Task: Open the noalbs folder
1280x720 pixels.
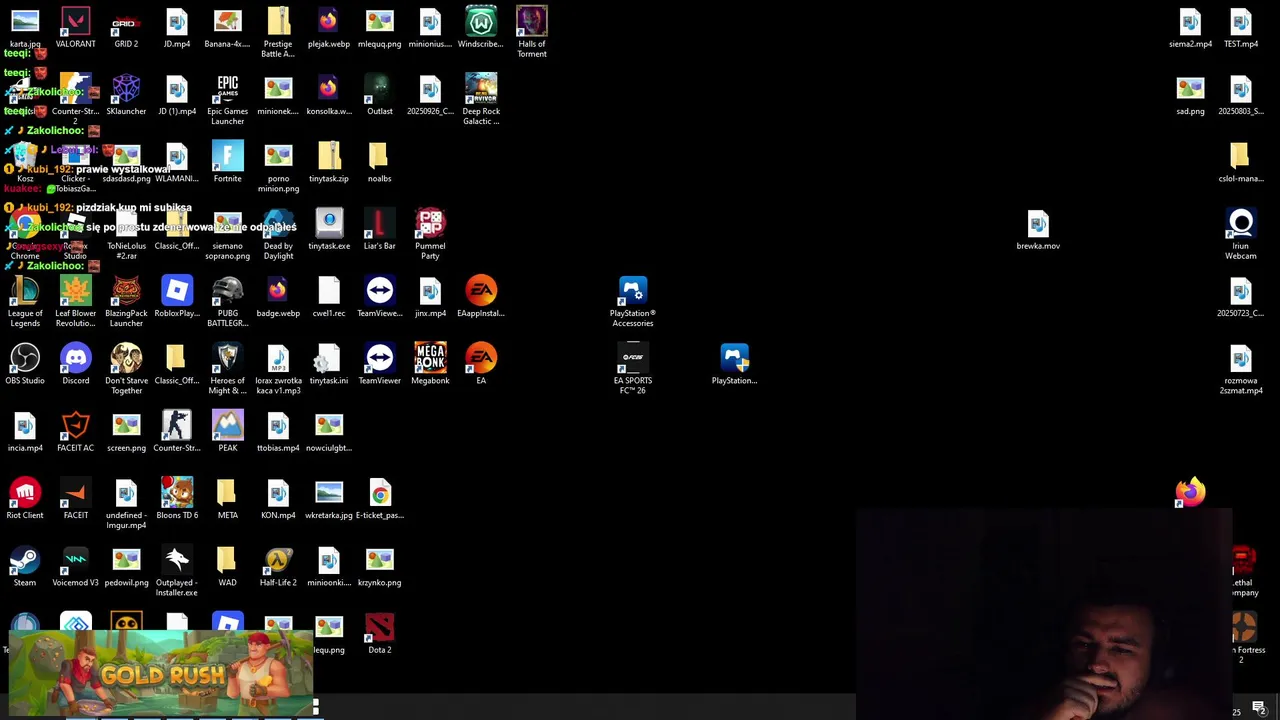Action: 380,162
